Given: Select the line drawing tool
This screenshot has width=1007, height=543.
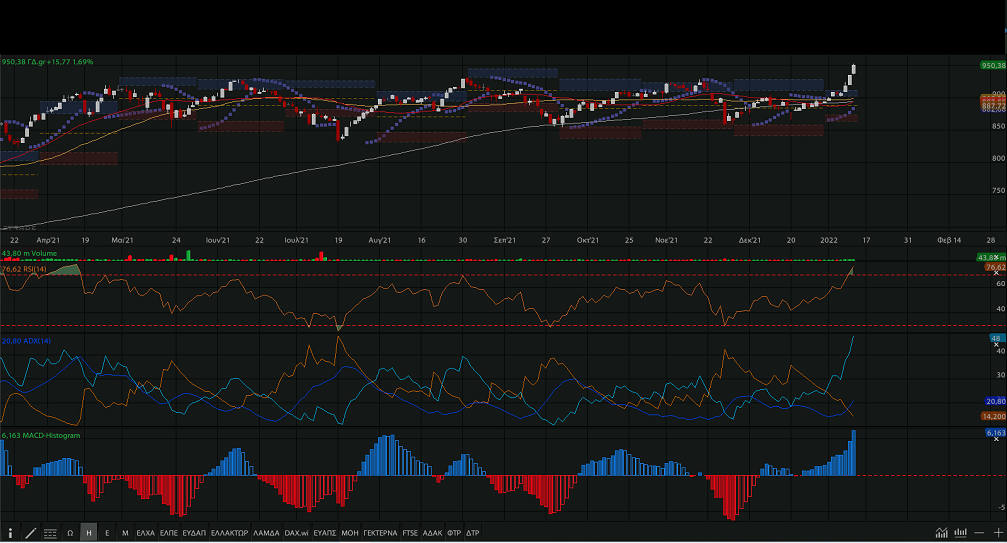Looking at the screenshot, I should (x=31, y=533).
